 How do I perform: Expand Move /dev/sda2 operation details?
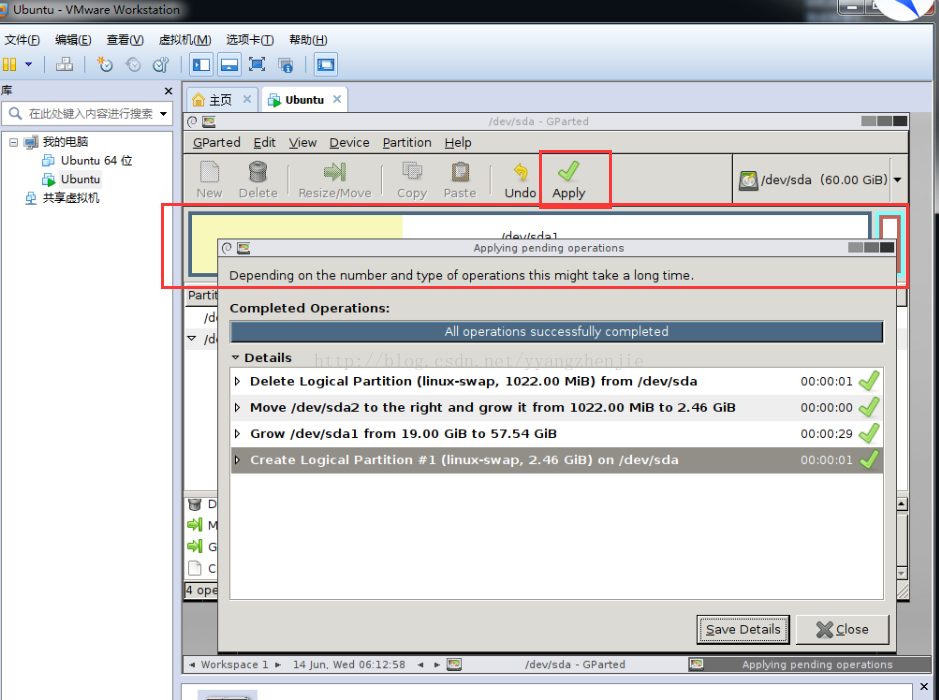tap(238, 408)
